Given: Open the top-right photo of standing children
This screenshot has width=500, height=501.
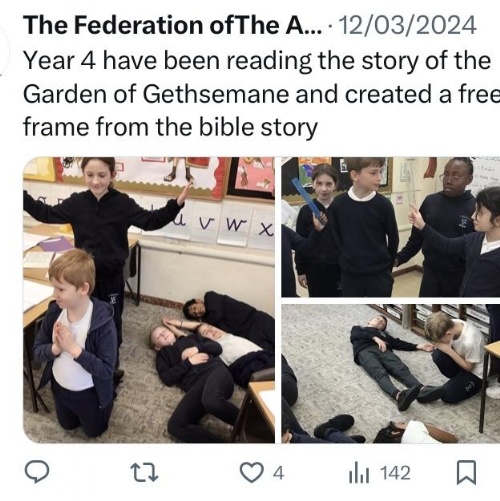Looking at the screenshot, I should [x=390, y=227].
